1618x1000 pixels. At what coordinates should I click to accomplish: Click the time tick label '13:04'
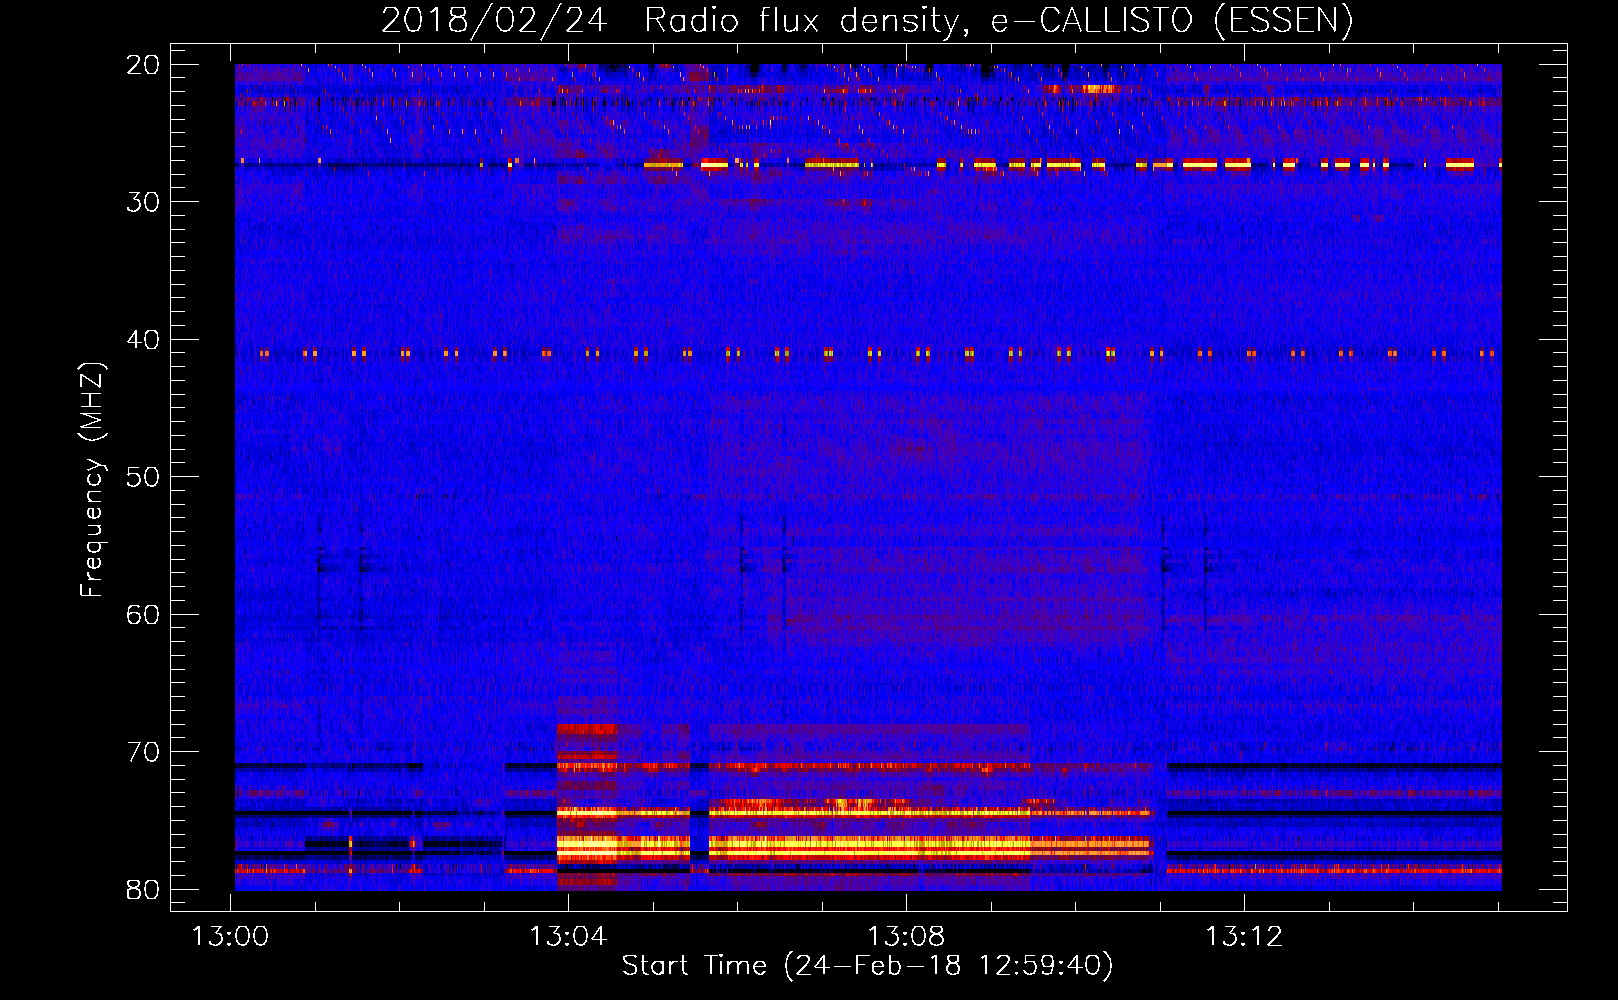(x=568, y=937)
